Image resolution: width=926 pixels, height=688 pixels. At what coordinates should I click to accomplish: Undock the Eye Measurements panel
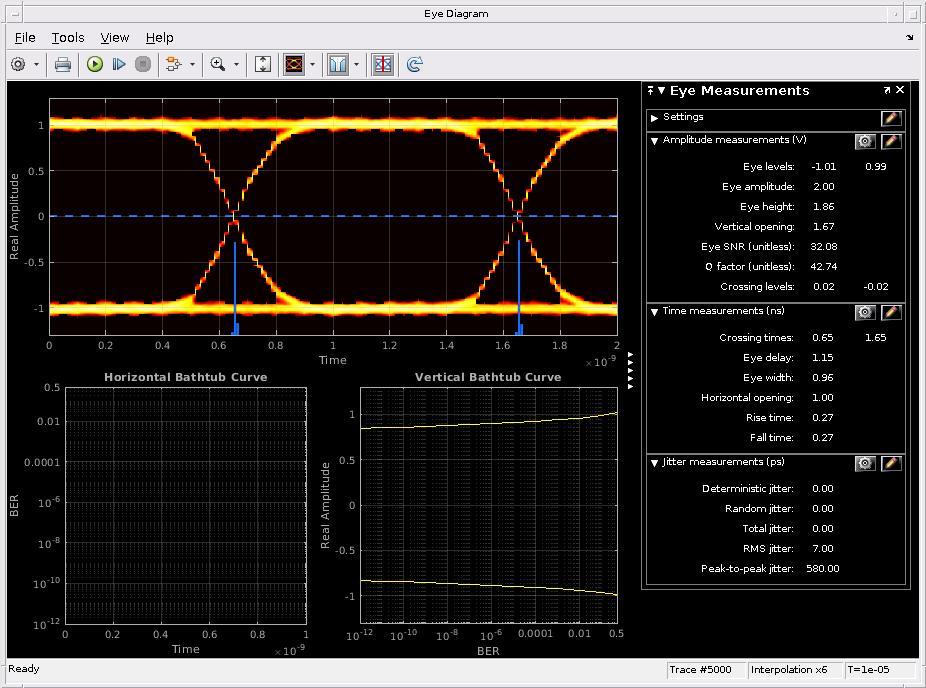886,90
